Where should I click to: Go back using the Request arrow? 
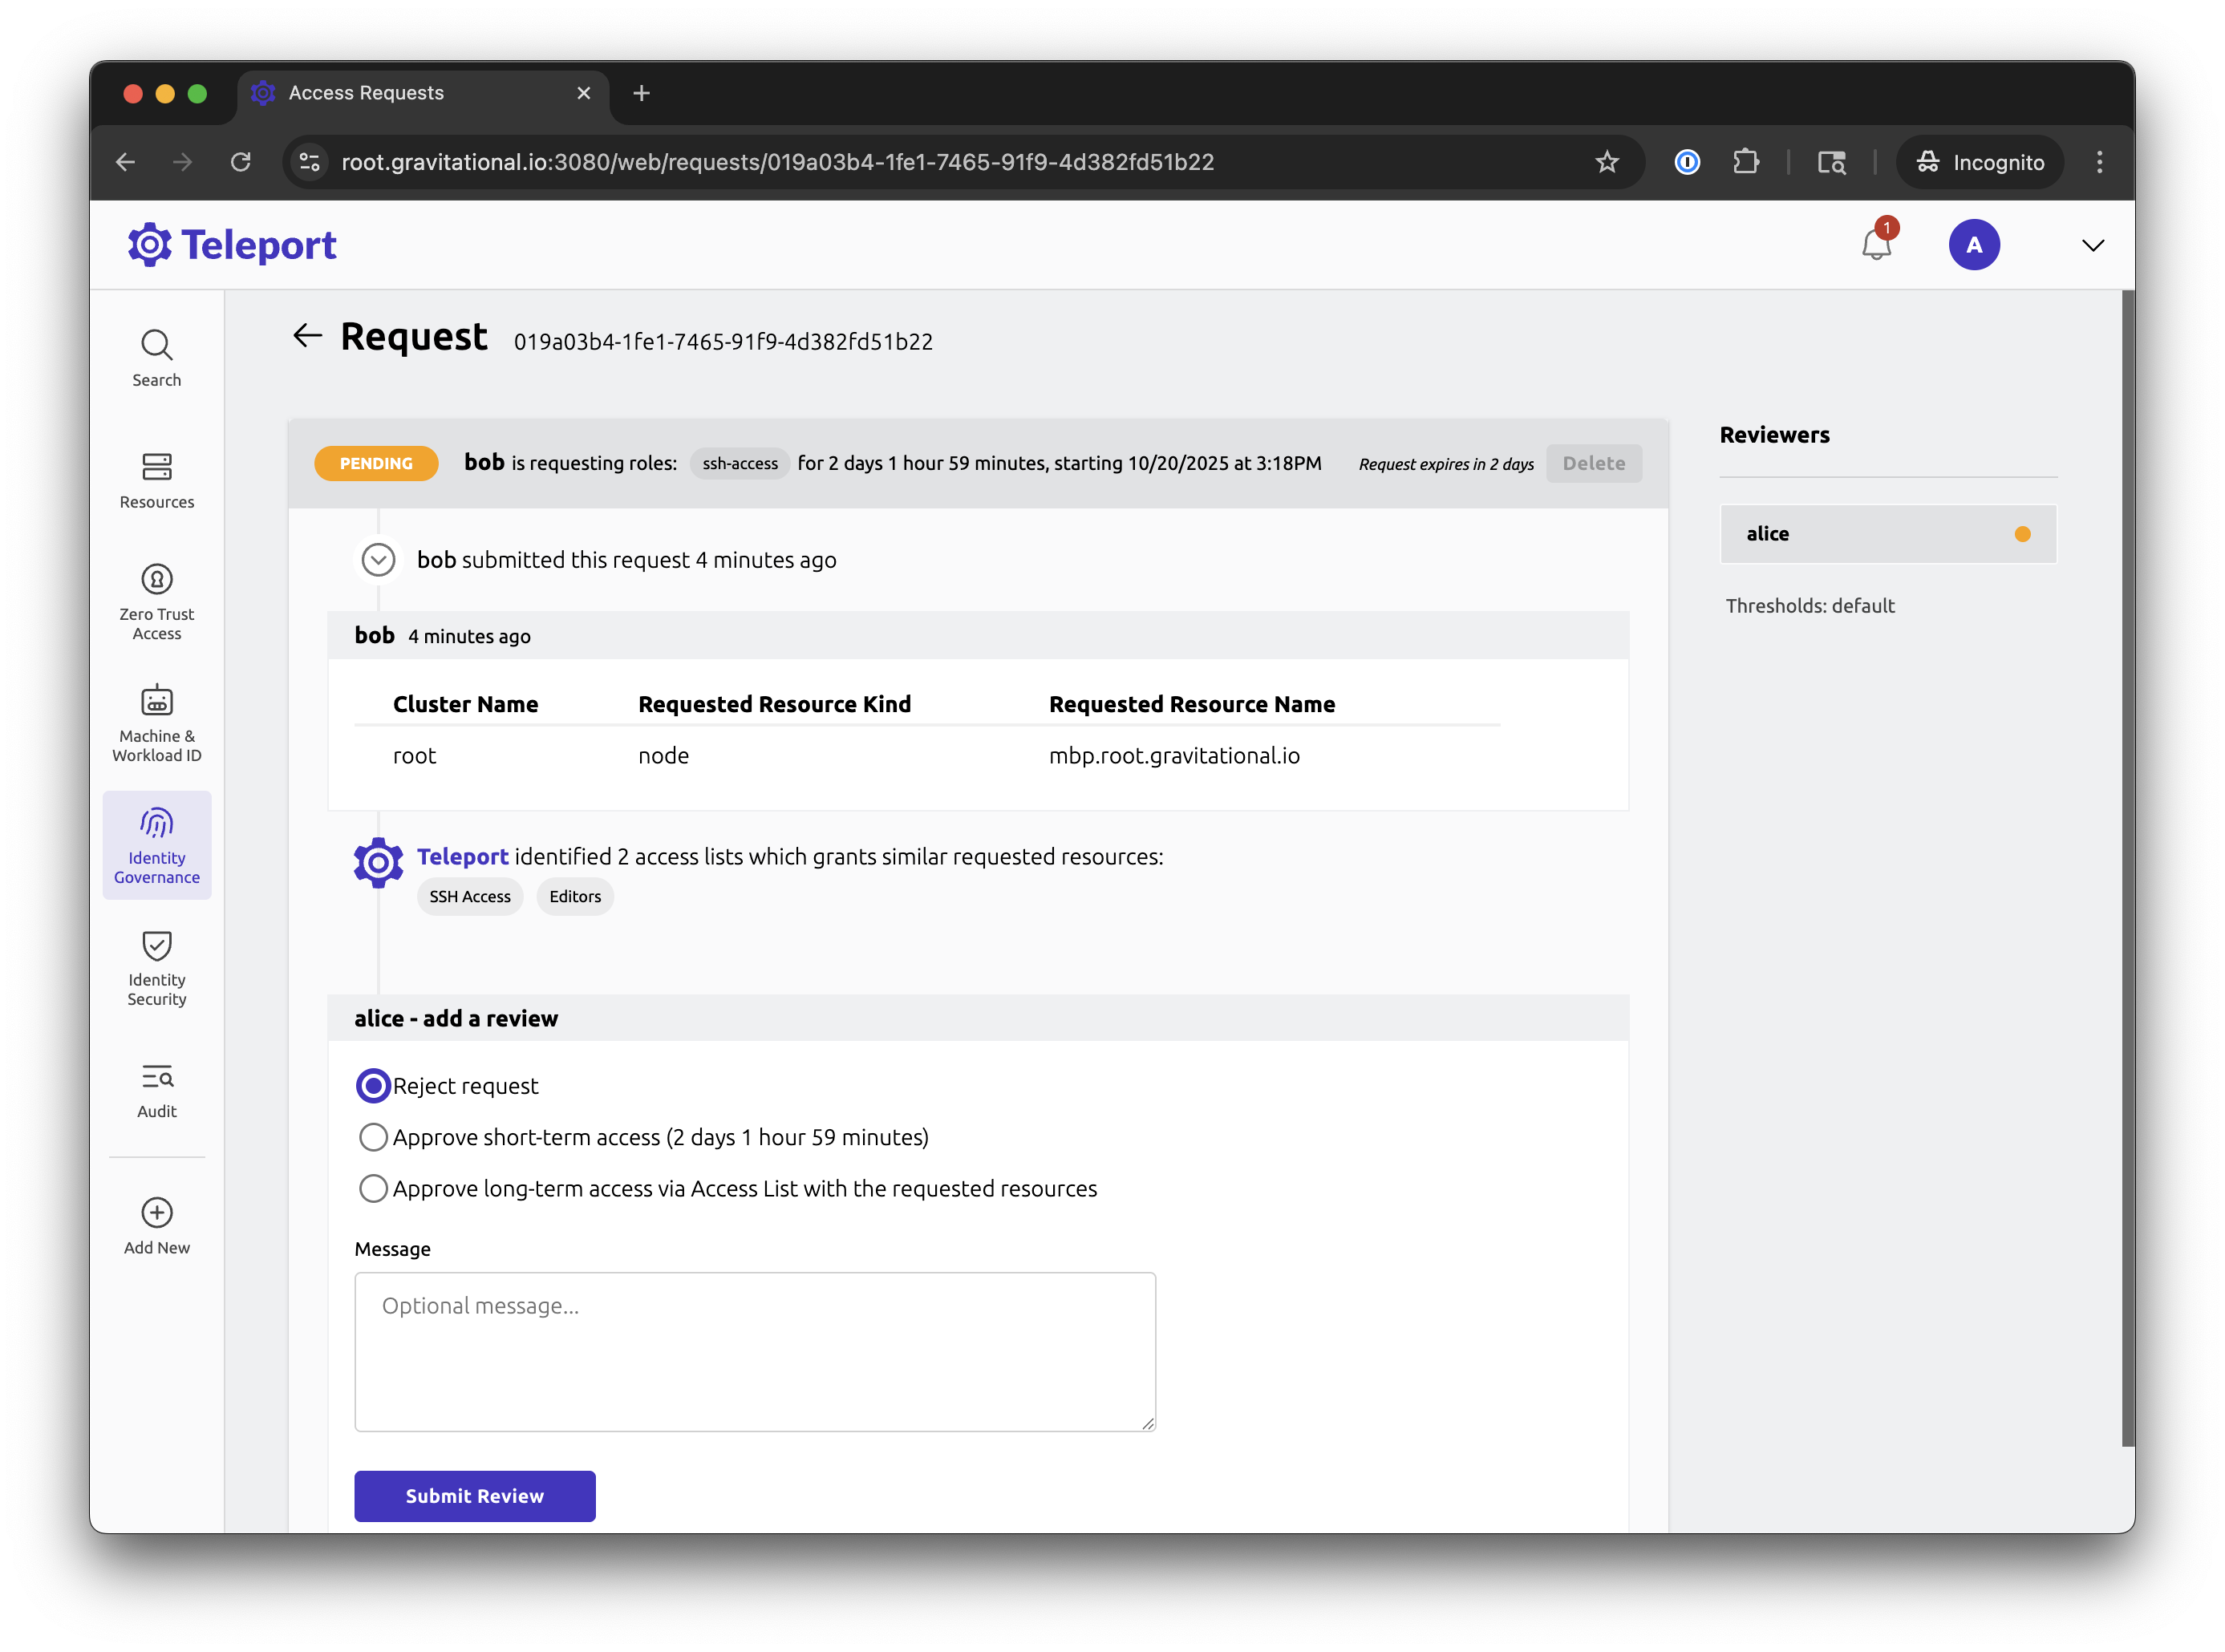[x=307, y=336]
